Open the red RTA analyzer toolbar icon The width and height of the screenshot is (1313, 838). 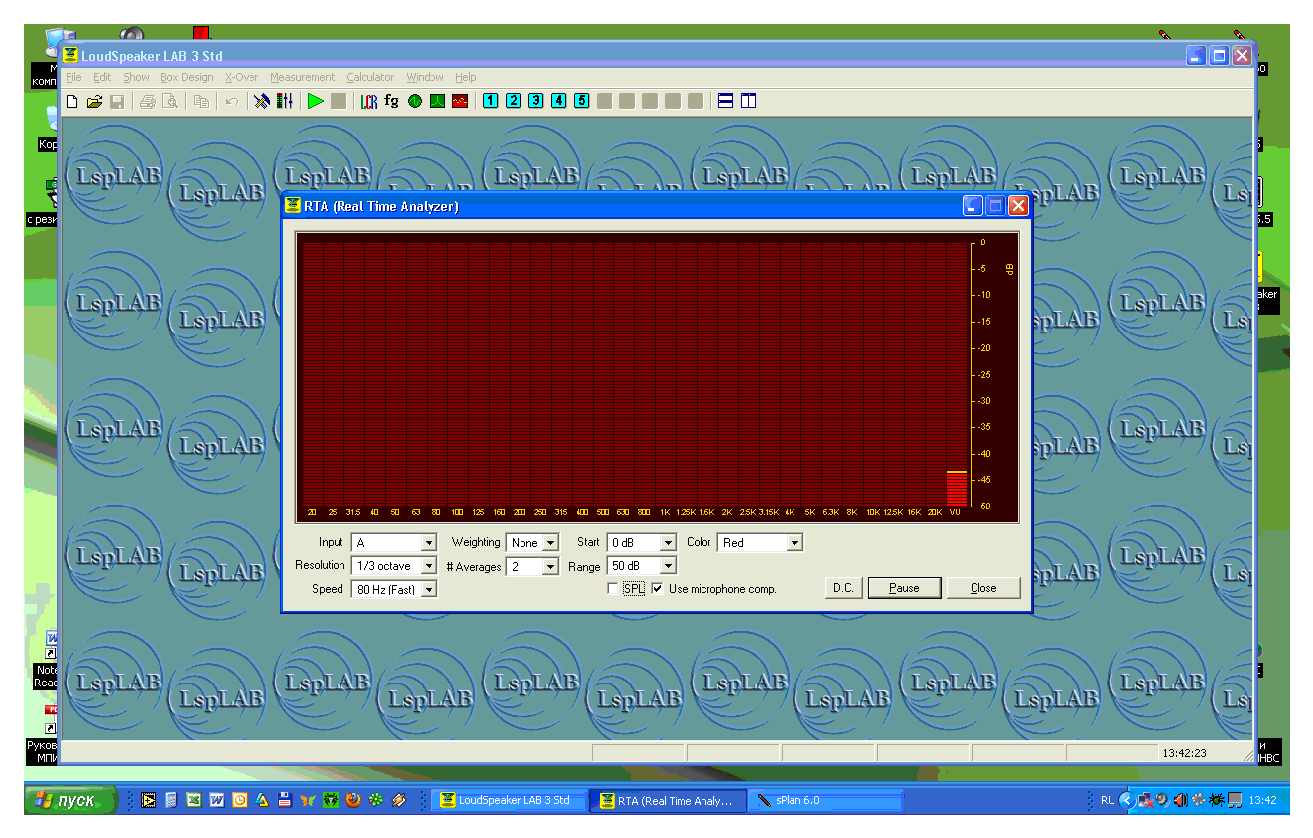point(460,101)
